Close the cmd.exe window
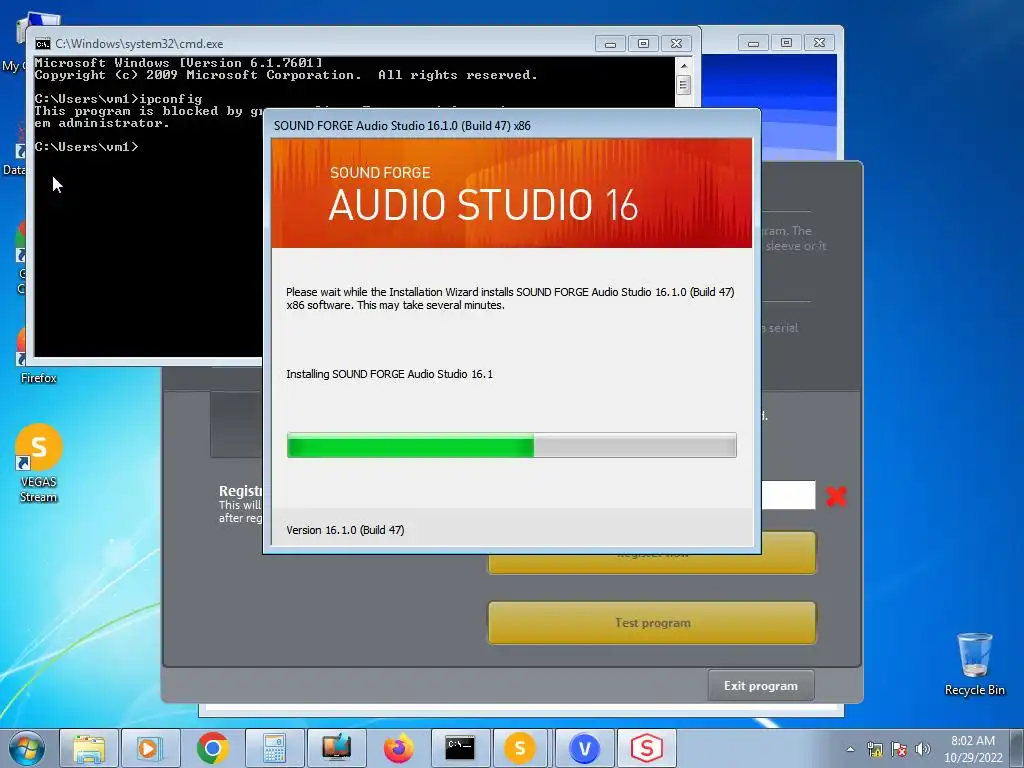The width and height of the screenshot is (1024, 768). (x=677, y=44)
